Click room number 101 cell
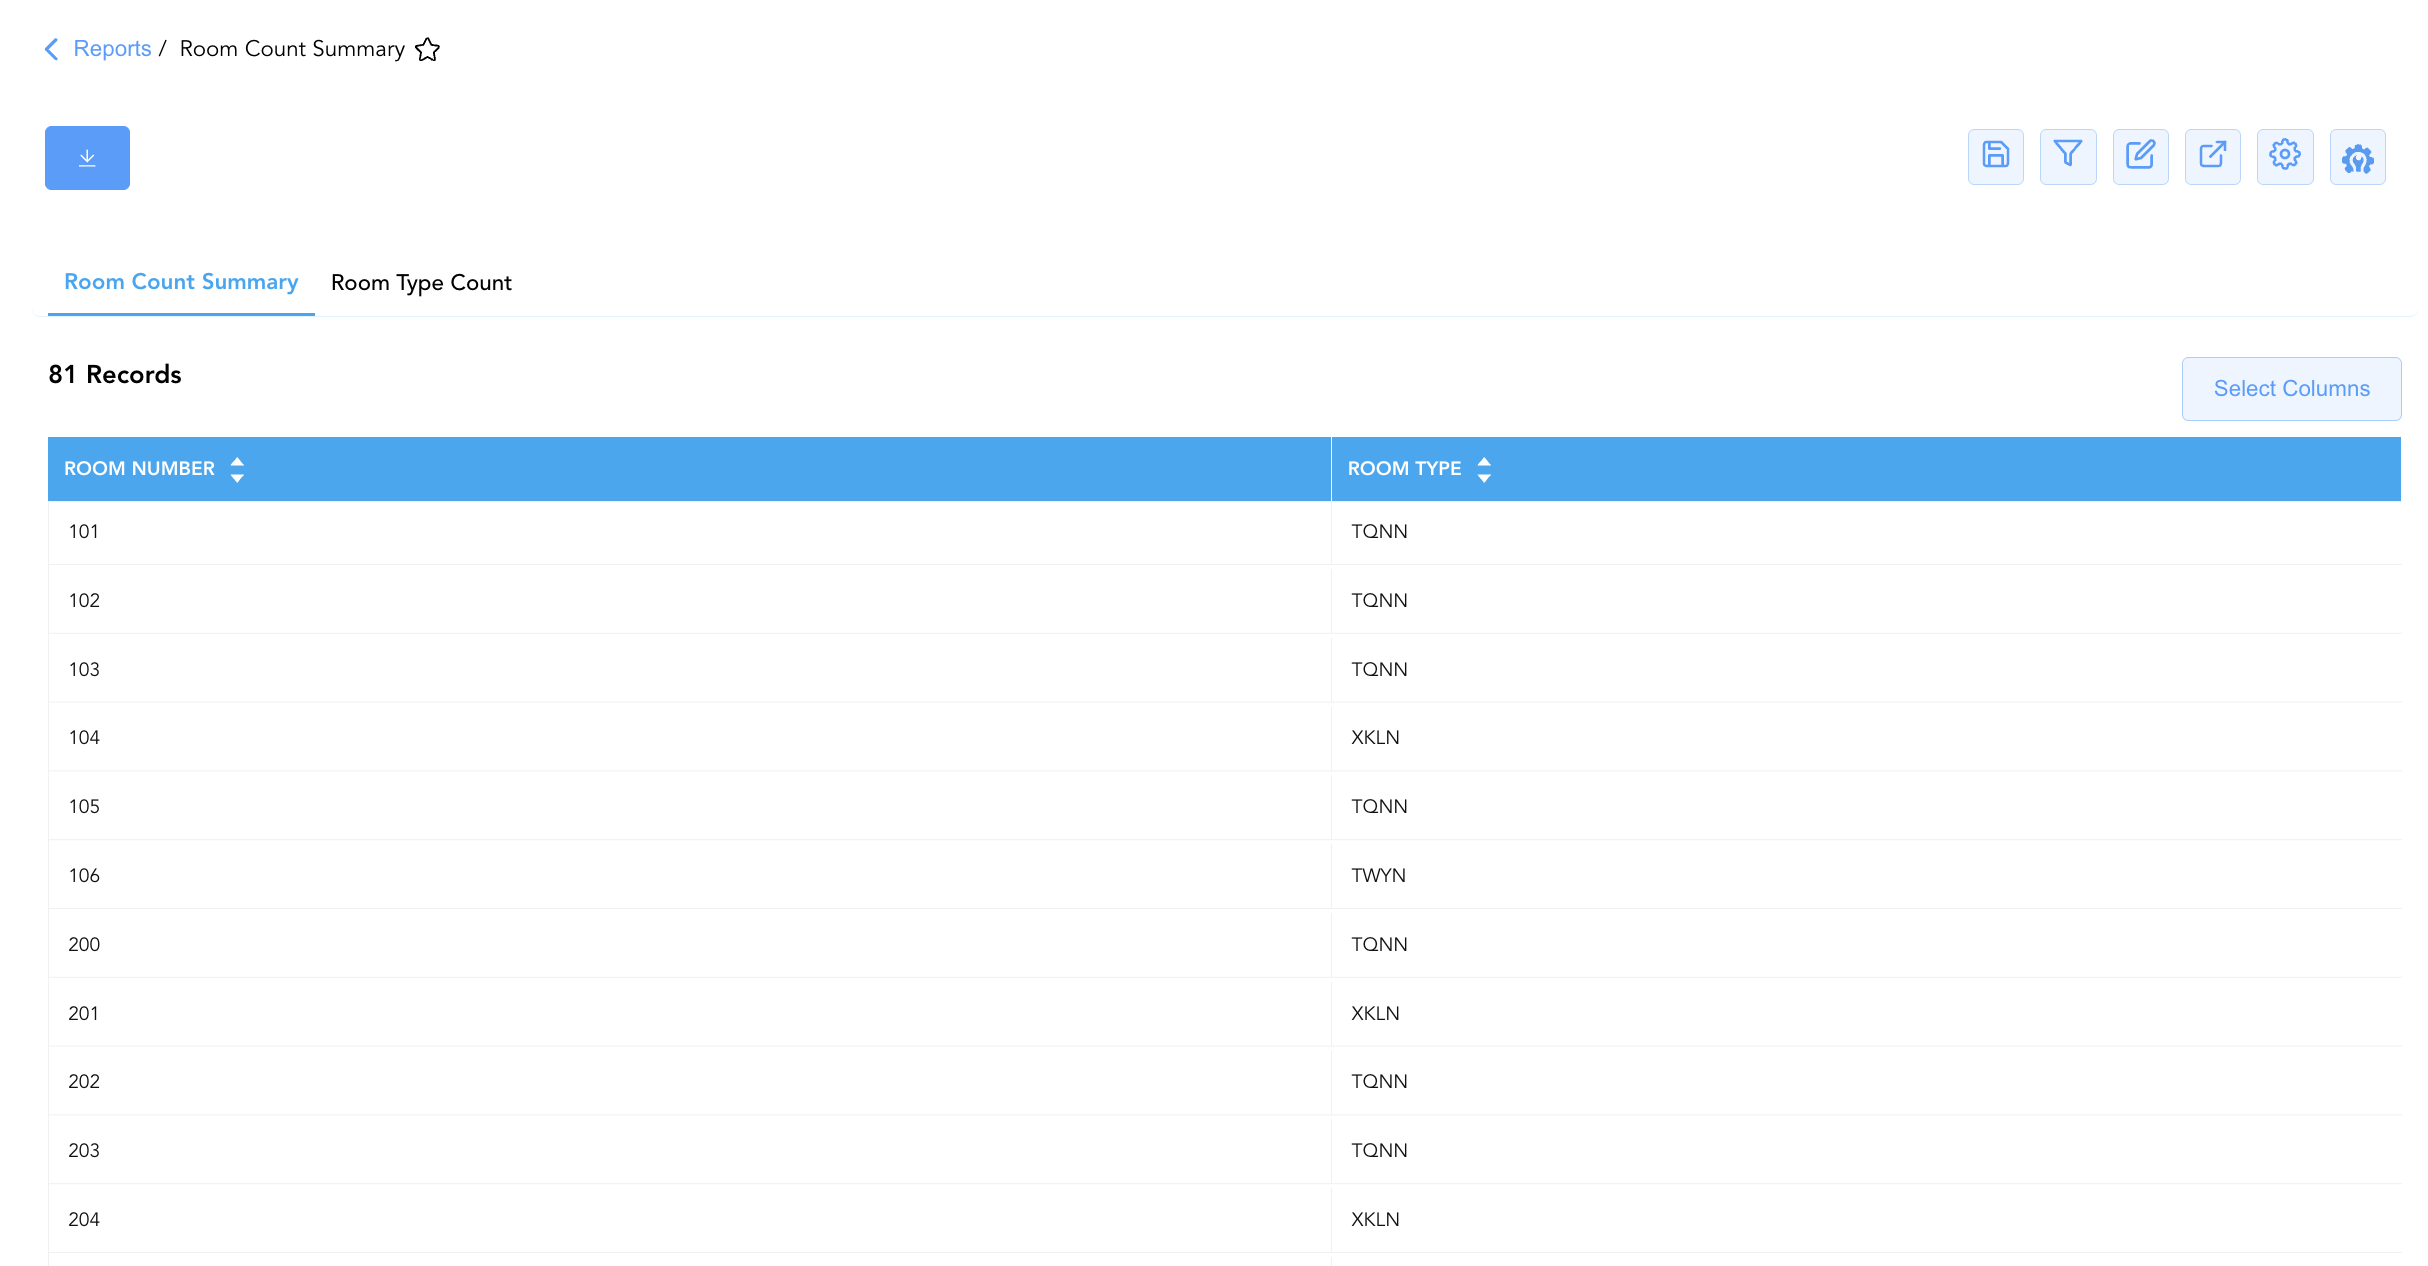The height and width of the screenshot is (1266, 2428). [x=689, y=532]
